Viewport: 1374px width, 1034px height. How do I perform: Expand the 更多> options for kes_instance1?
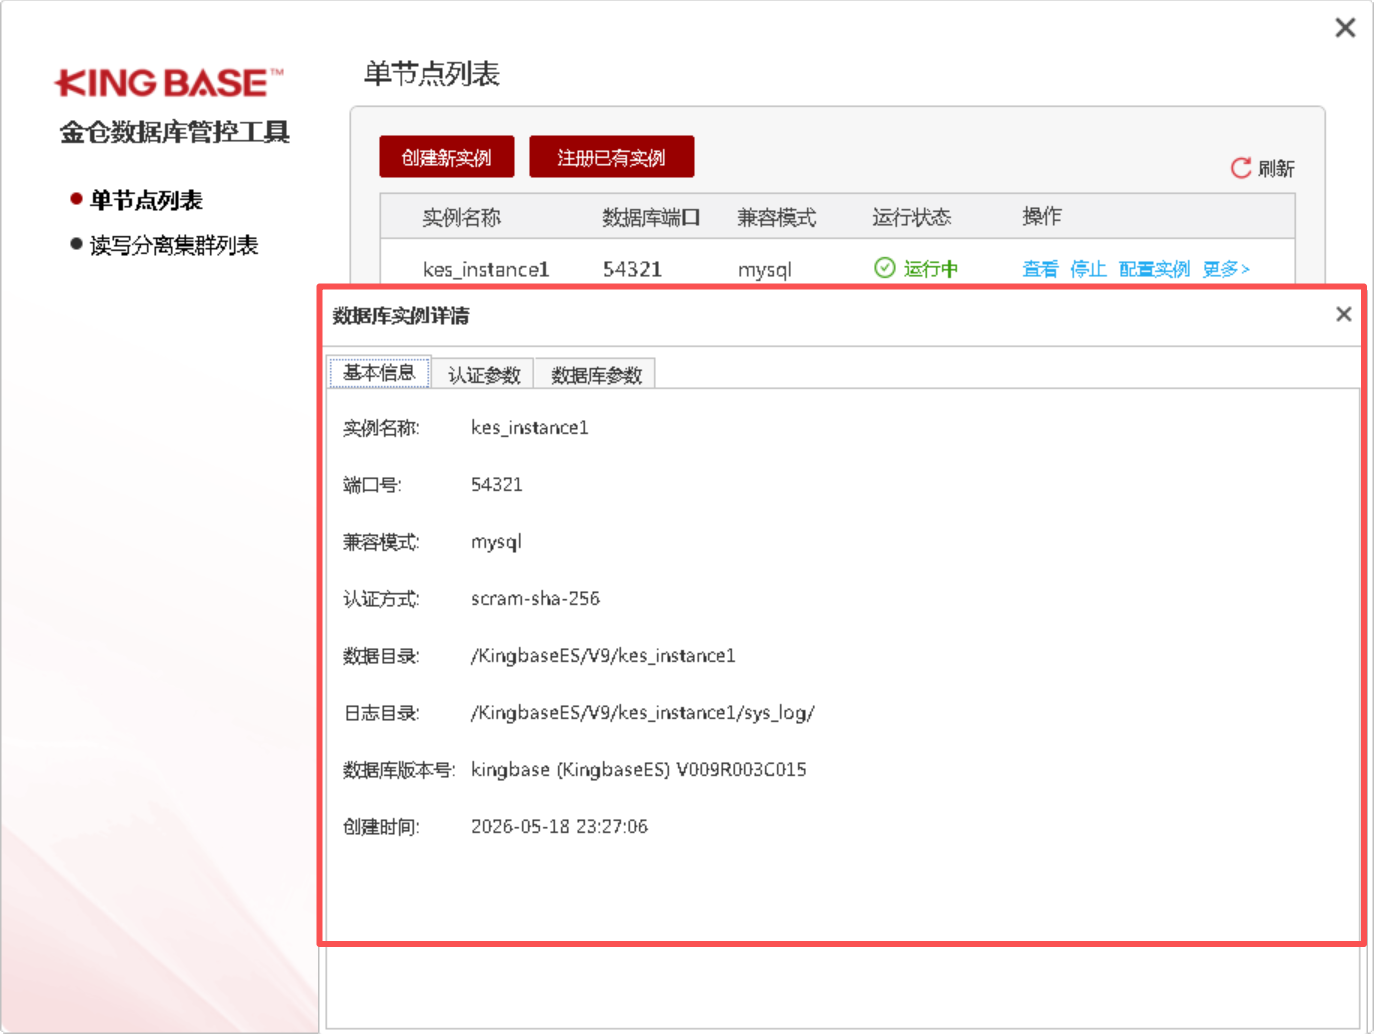(1226, 269)
